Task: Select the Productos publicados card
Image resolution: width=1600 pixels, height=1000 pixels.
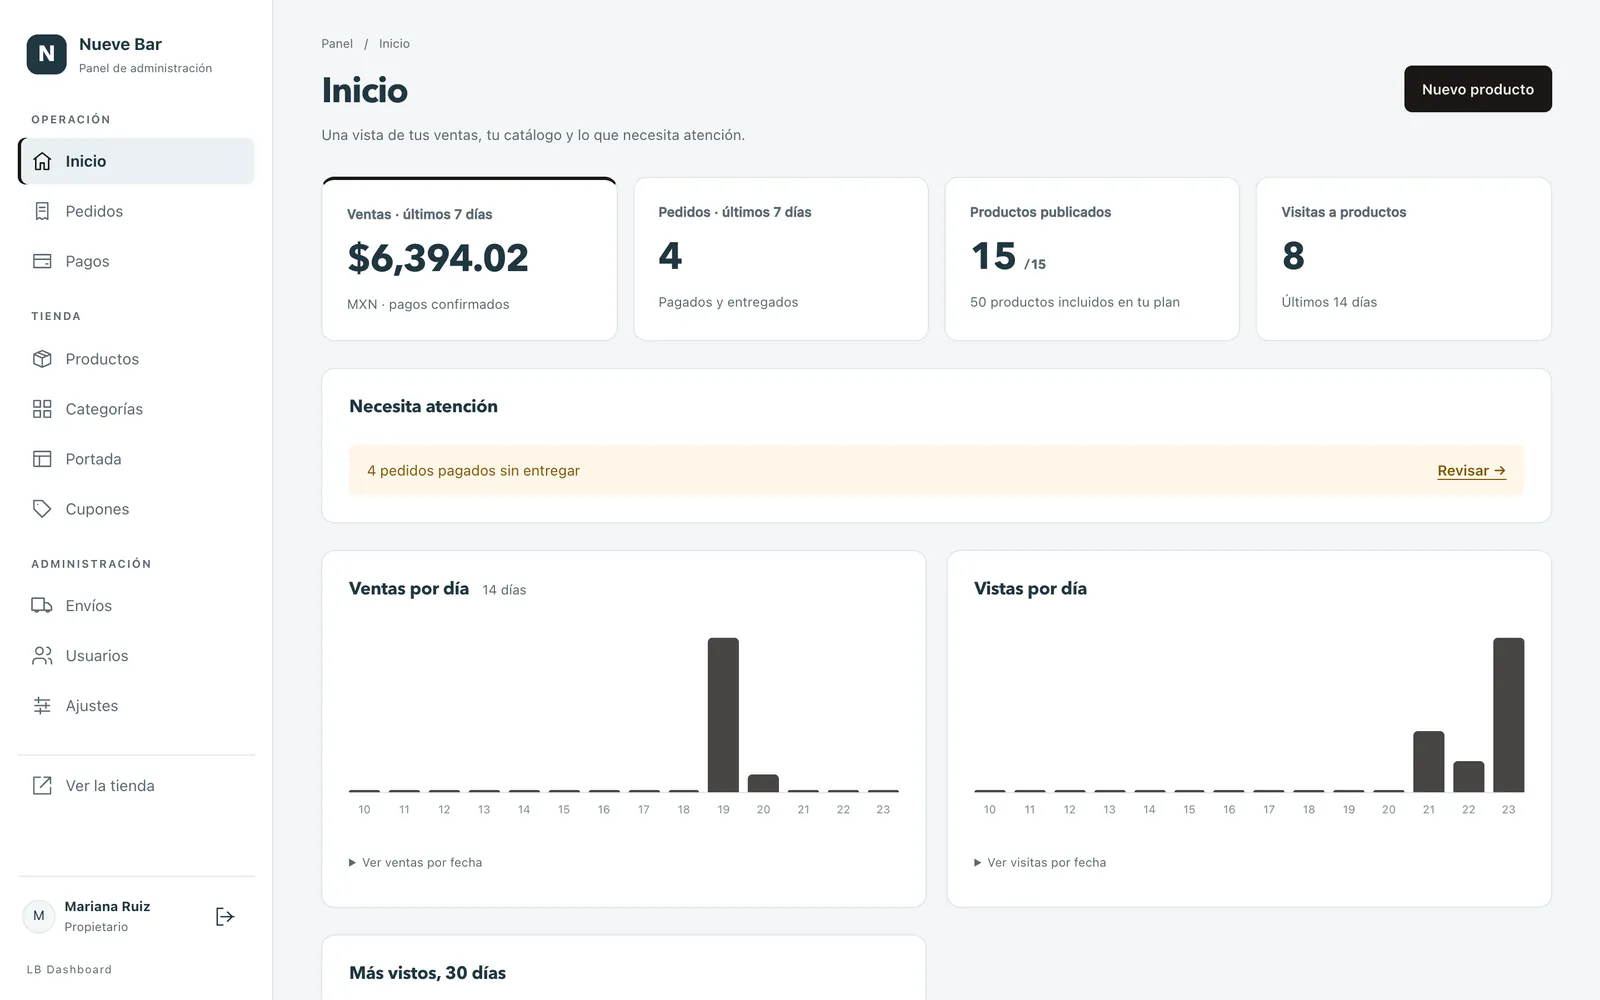Action: pyautogui.click(x=1092, y=259)
